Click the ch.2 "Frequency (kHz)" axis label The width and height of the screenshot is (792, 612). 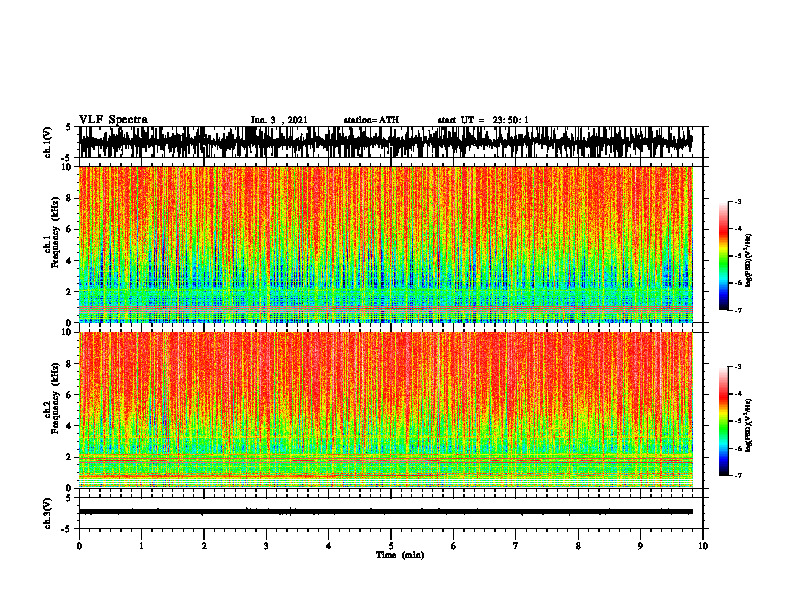[56, 398]
